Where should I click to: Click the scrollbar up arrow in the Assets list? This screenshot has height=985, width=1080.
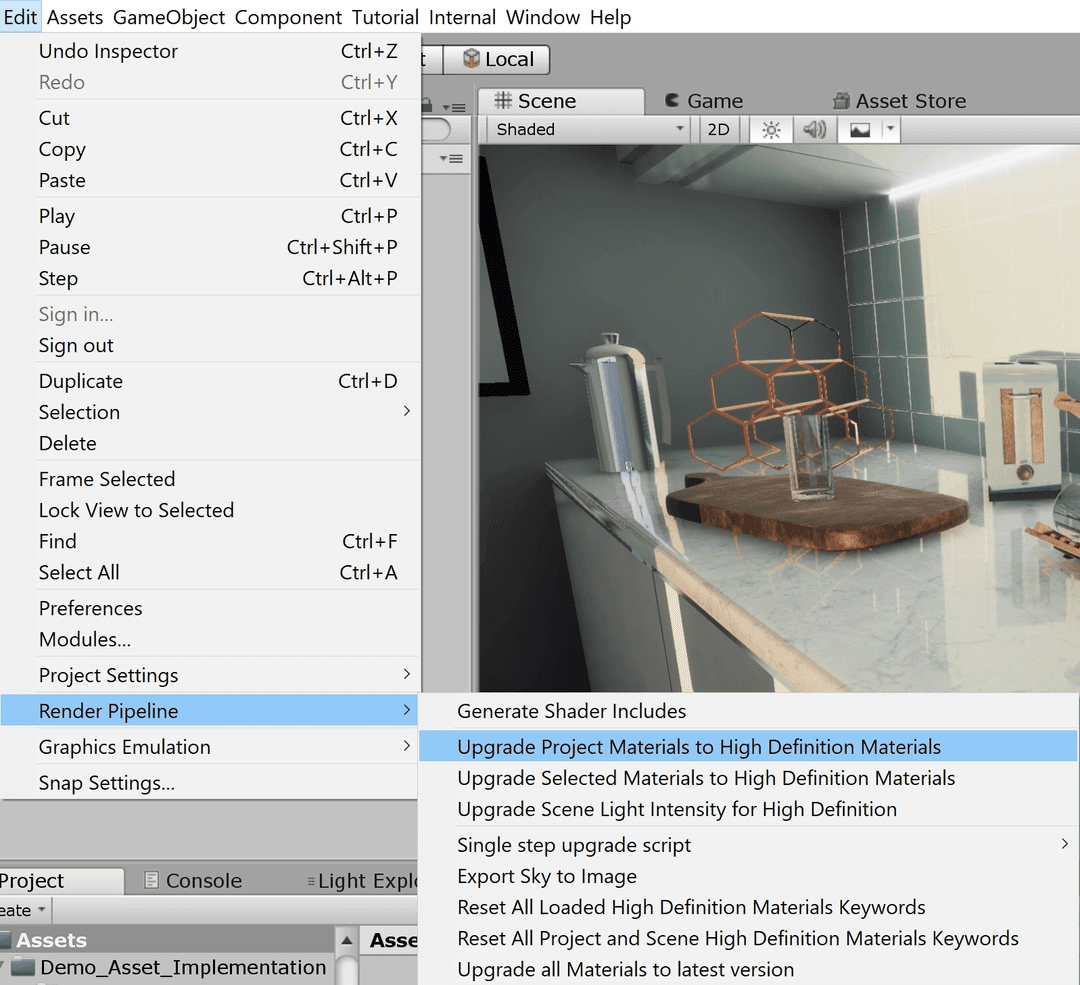(x=345, y=939)
